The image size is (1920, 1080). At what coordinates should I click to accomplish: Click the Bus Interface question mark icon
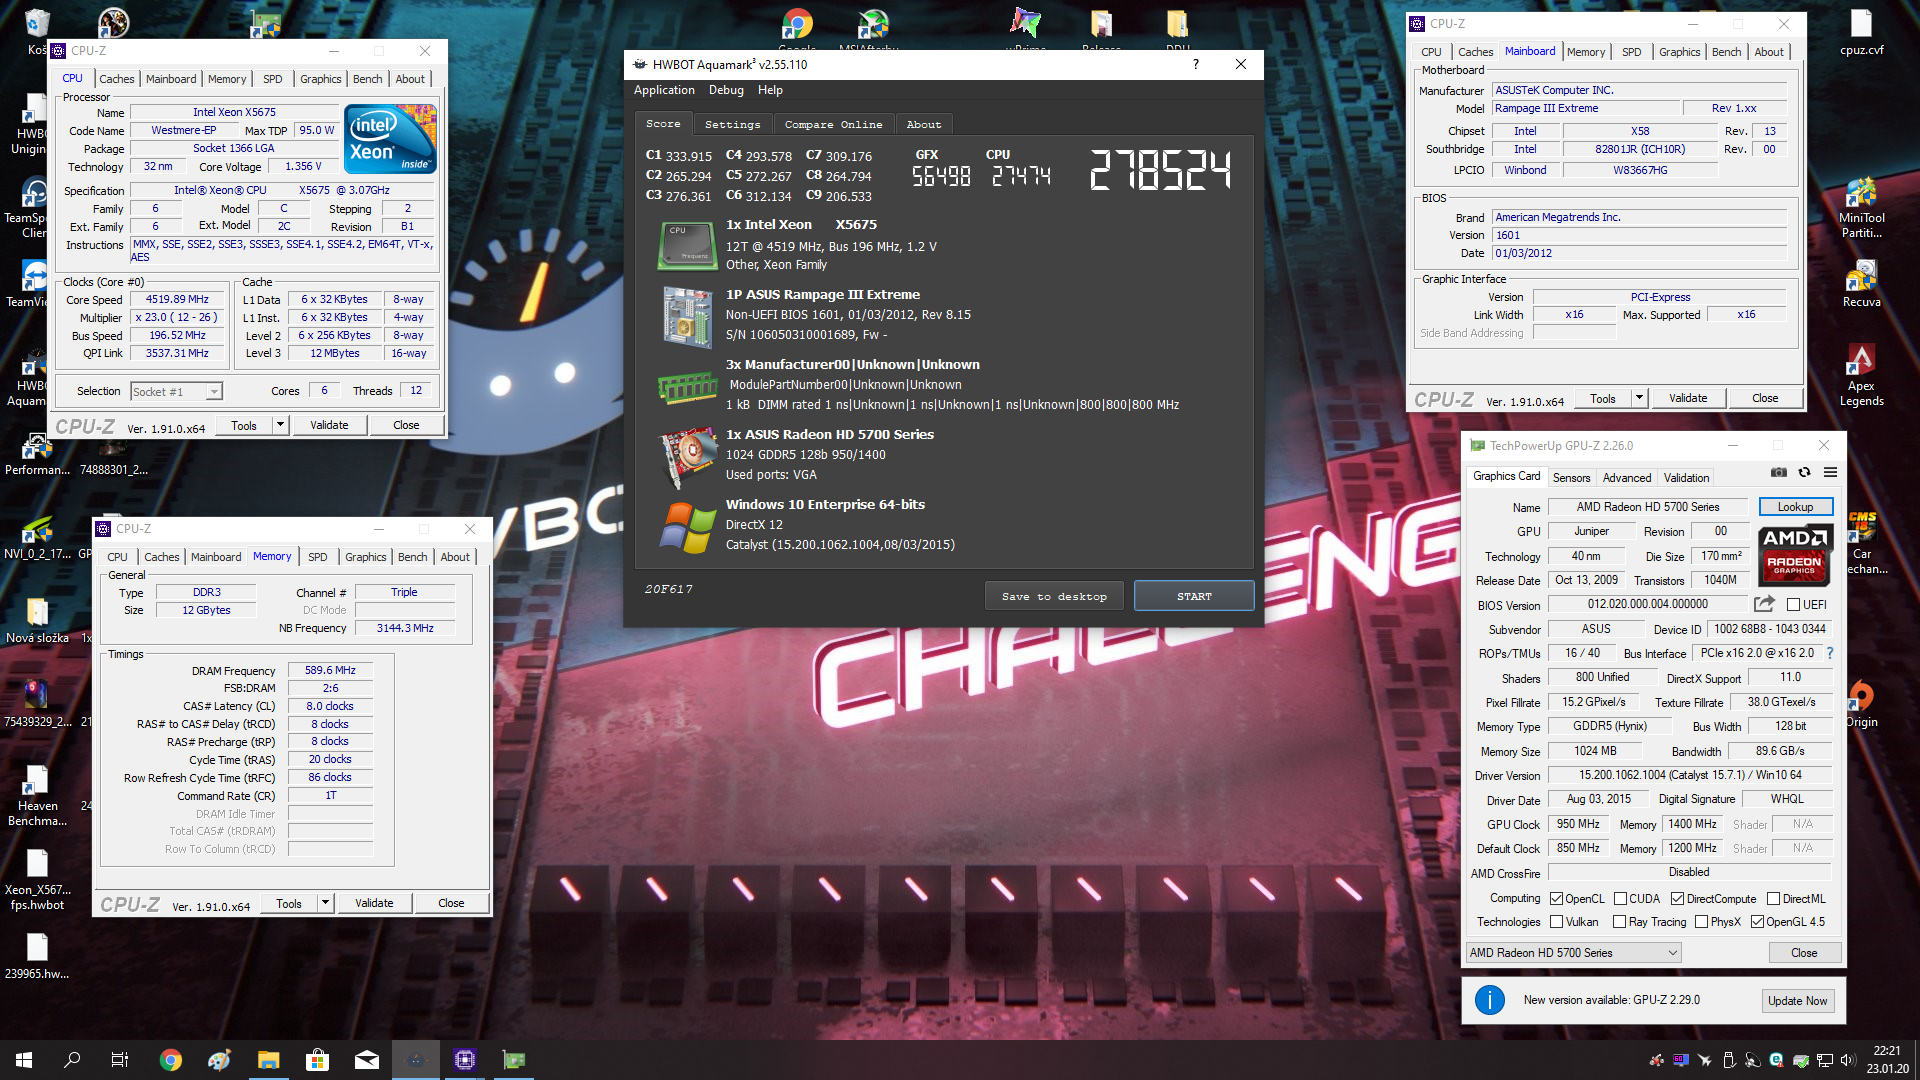pos(1830,653)
